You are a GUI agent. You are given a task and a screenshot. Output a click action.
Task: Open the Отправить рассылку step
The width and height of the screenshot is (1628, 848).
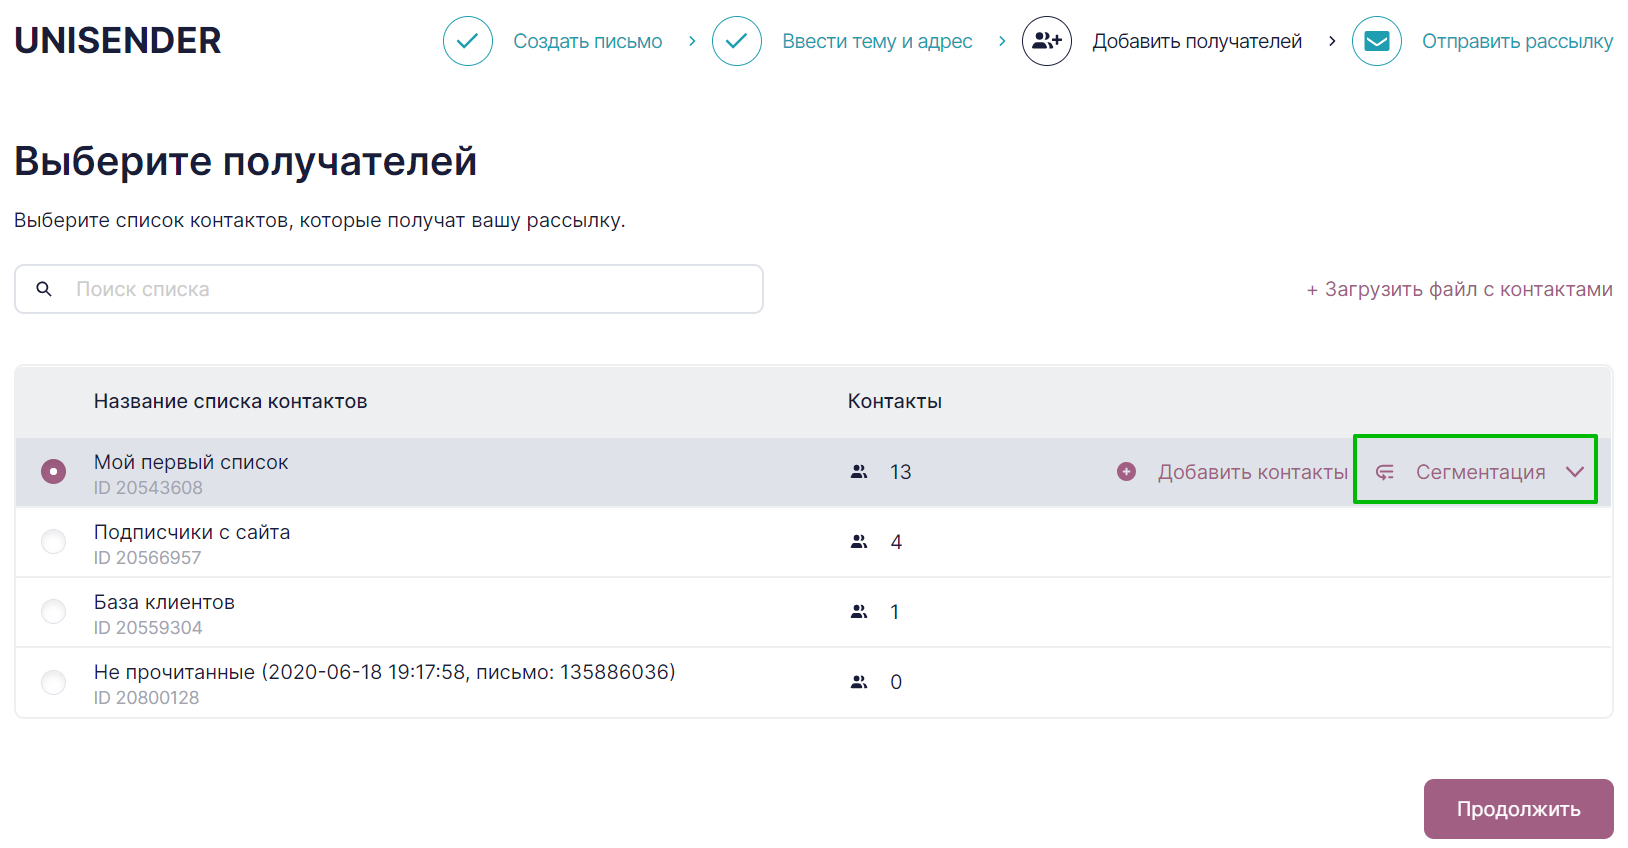point(1517,41)
